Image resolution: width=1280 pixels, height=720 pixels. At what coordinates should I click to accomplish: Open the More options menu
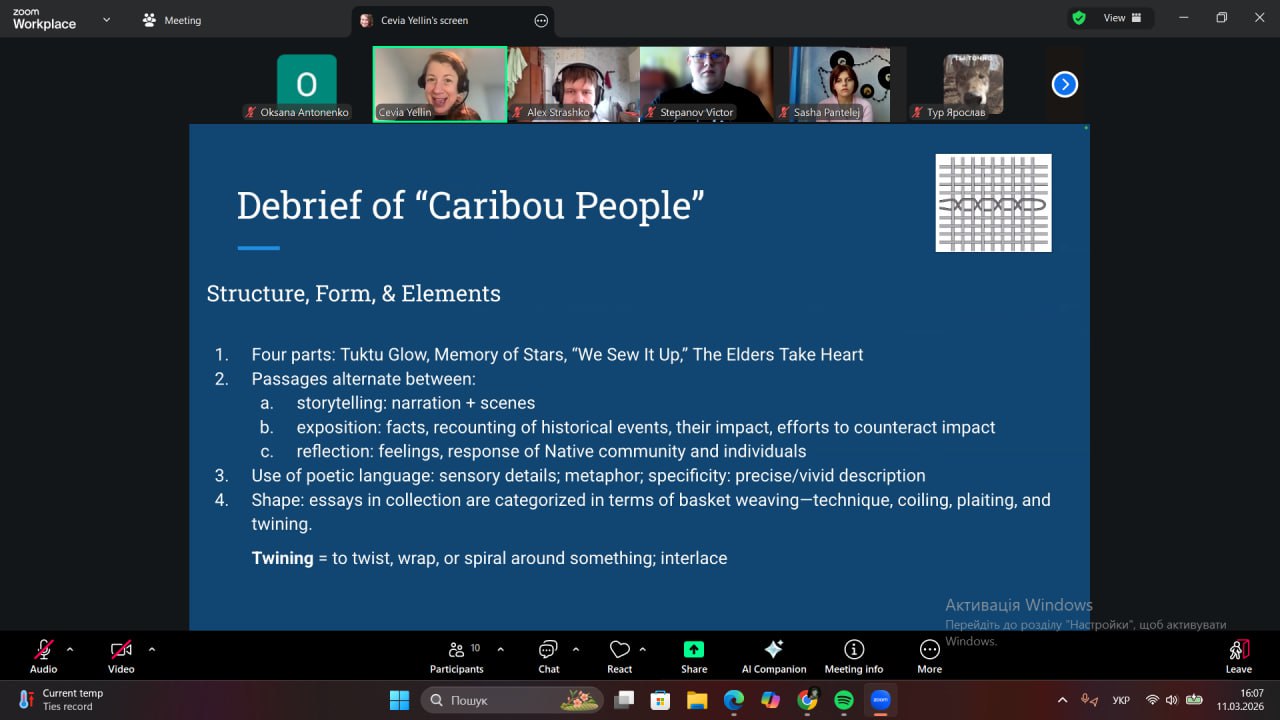point(929,656)
